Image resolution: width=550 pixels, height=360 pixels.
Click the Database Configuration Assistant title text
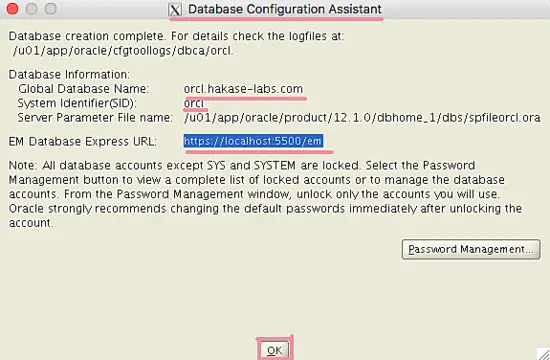click(x=285, y=9)
